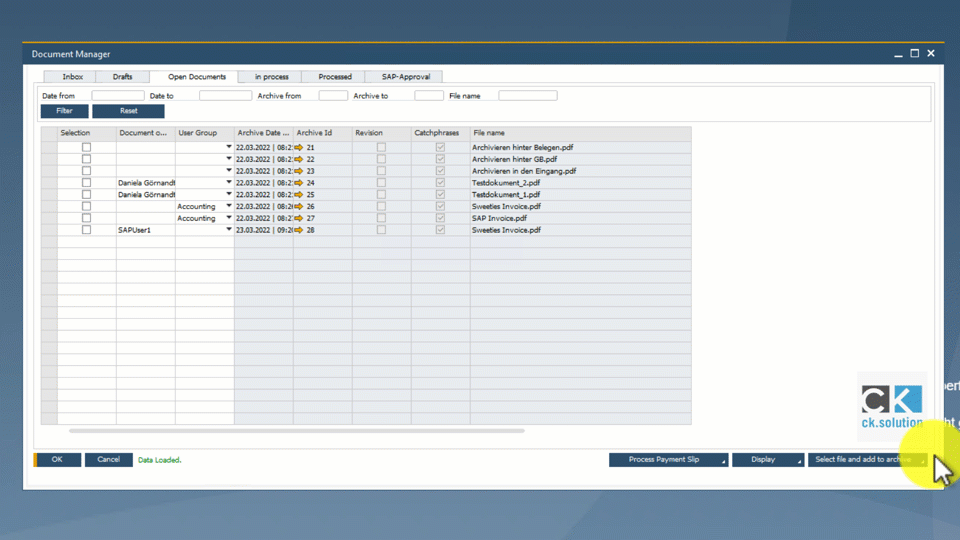Expand Process Payment Slip button menu
This screenshot has height=540, width=960.
click(723, 462)
